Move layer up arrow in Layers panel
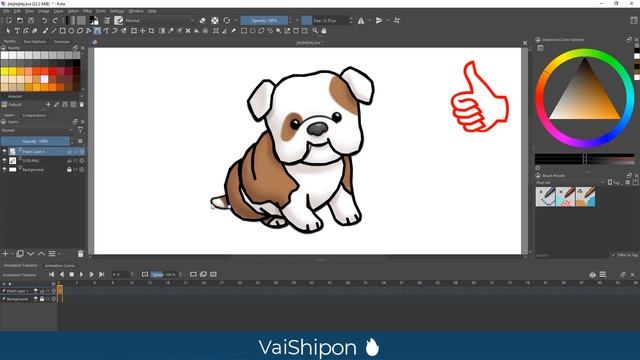The image size is (640, 360). tap(41, 253)
